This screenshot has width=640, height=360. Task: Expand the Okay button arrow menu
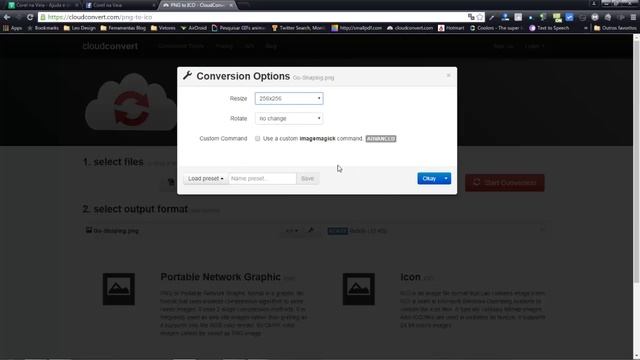[446, 178]
